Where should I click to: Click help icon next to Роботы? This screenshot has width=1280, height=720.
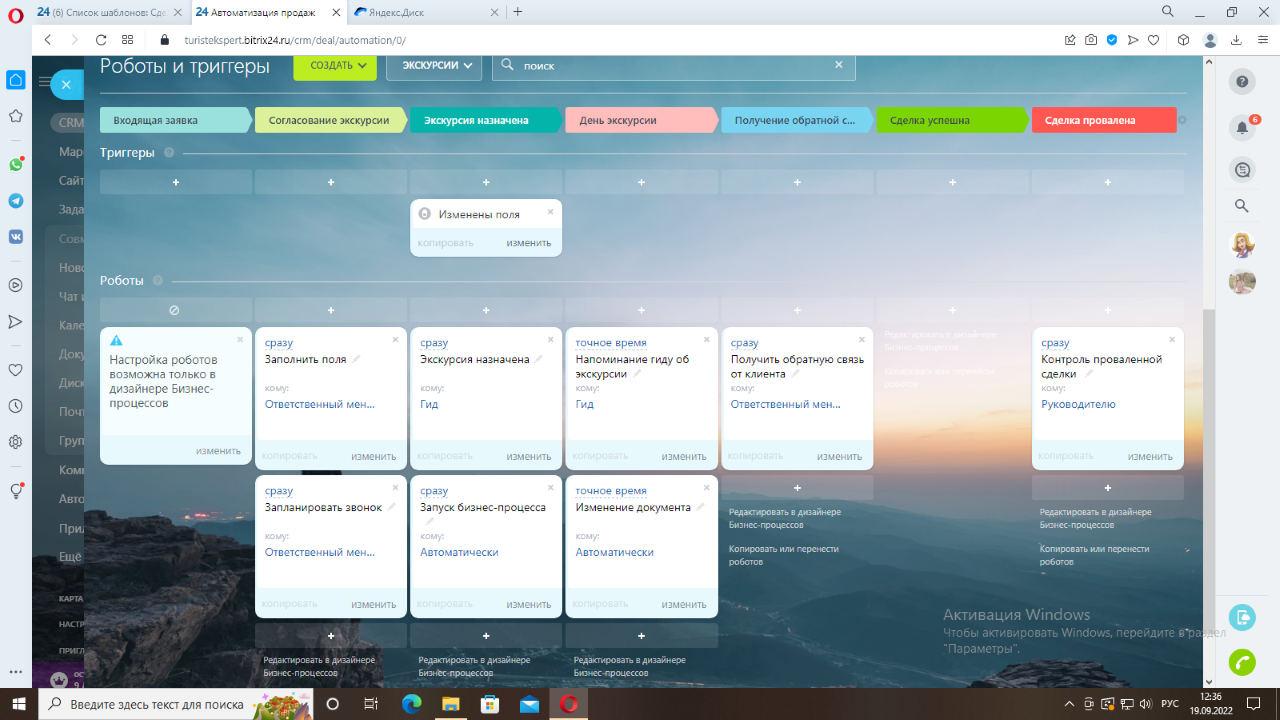pyautogui.click(x=158, y=281)
